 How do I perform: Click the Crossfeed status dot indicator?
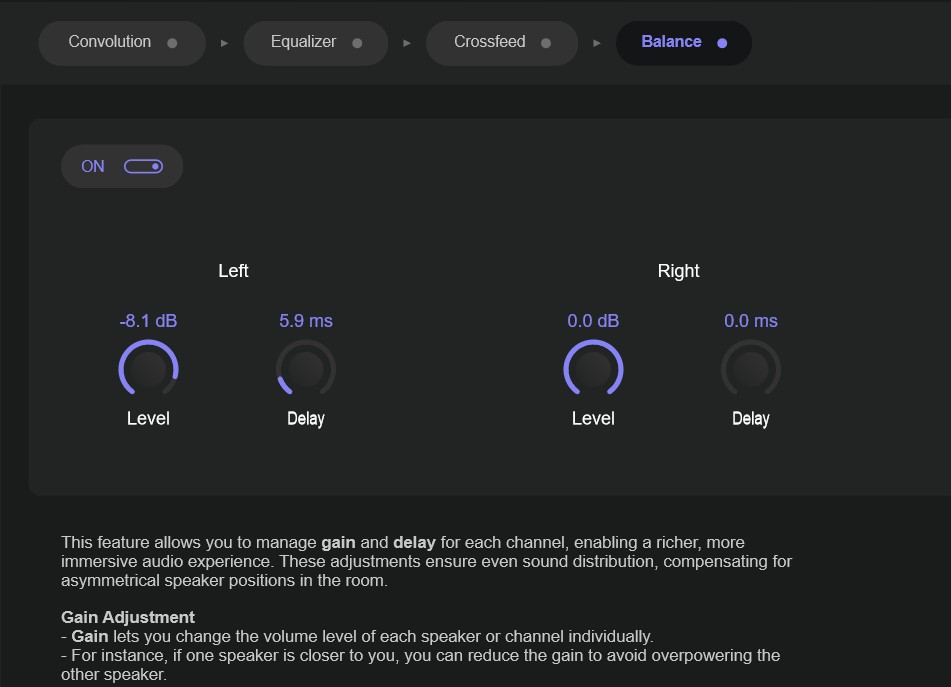tap(546, 43)
